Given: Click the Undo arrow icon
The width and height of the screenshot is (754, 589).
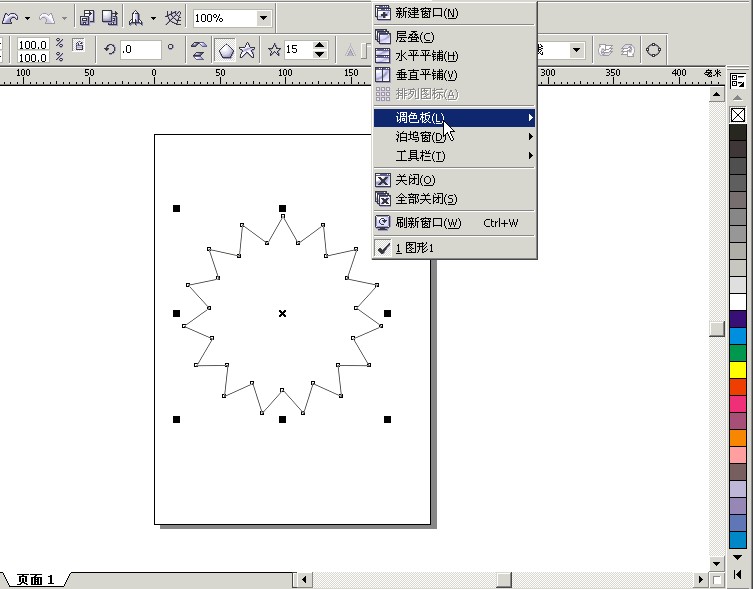Looking at the screenshot, I should 11,18.
